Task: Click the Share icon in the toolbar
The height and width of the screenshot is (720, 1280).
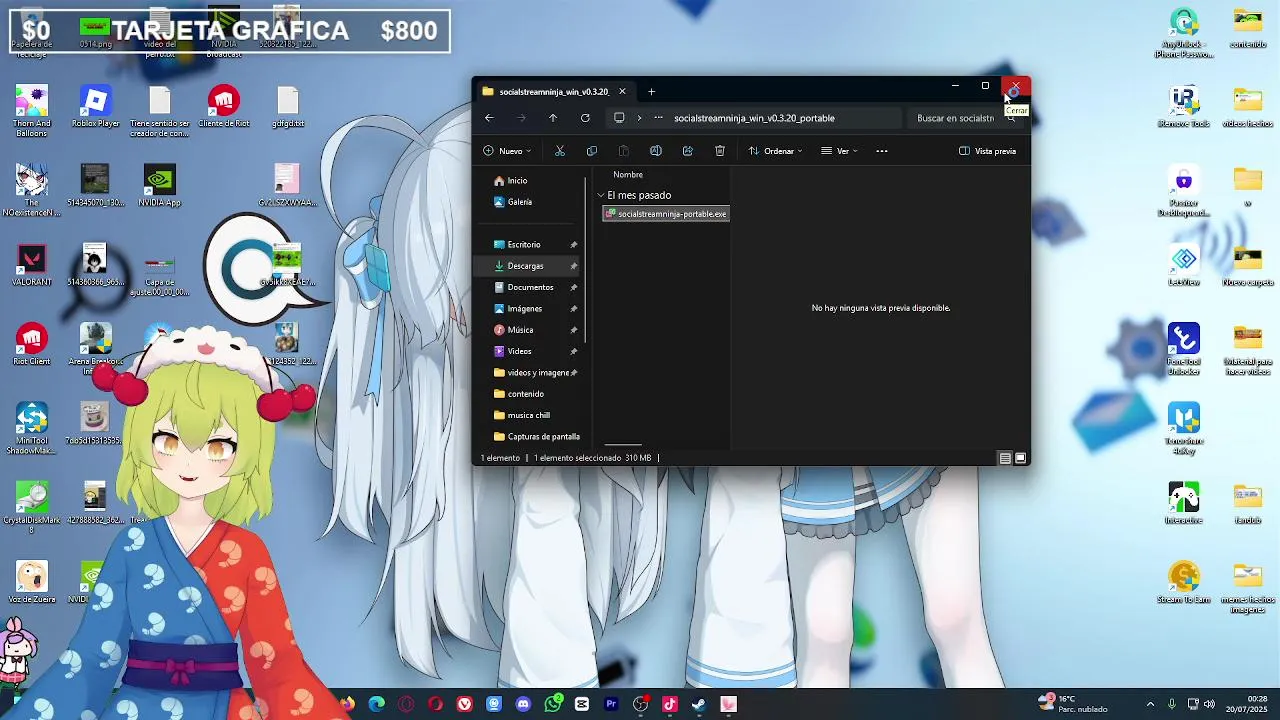Action: point(688,151)
